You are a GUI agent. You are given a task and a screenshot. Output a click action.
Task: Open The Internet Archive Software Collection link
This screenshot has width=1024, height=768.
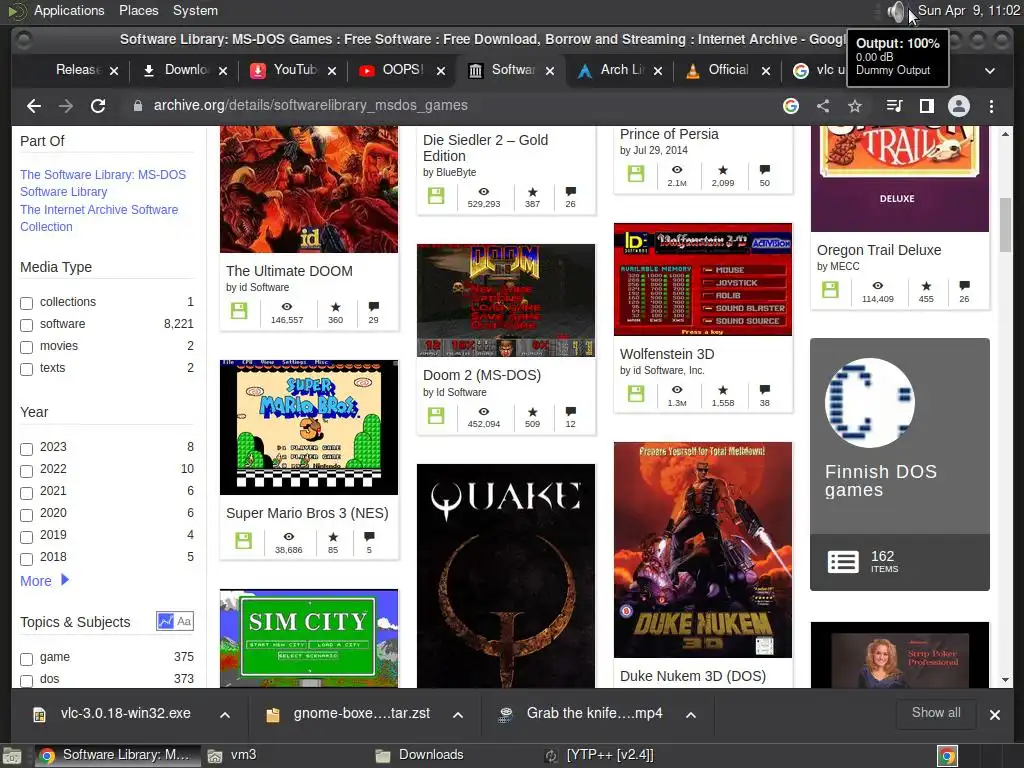pos(99,218)
